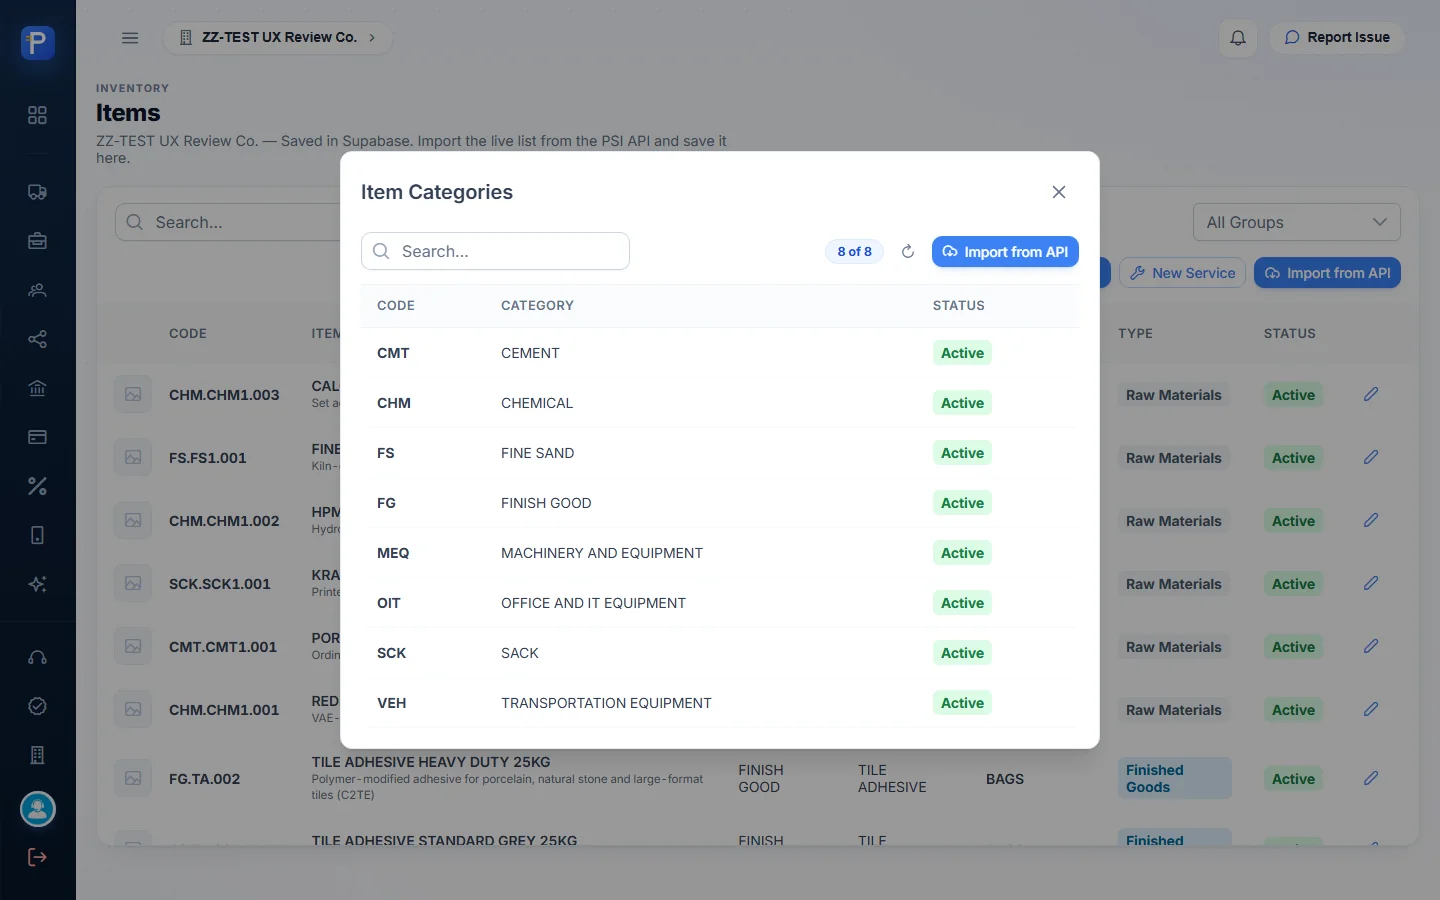Edit item CHM.CHM1.003 with pencil icon
The height and width of the screenshot is (900, 1440).
(x=1371, y=394)
